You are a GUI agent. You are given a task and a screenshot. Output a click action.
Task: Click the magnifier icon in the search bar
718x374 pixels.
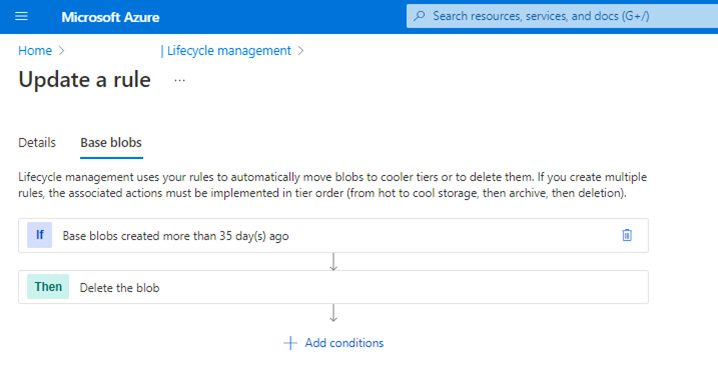419,16
